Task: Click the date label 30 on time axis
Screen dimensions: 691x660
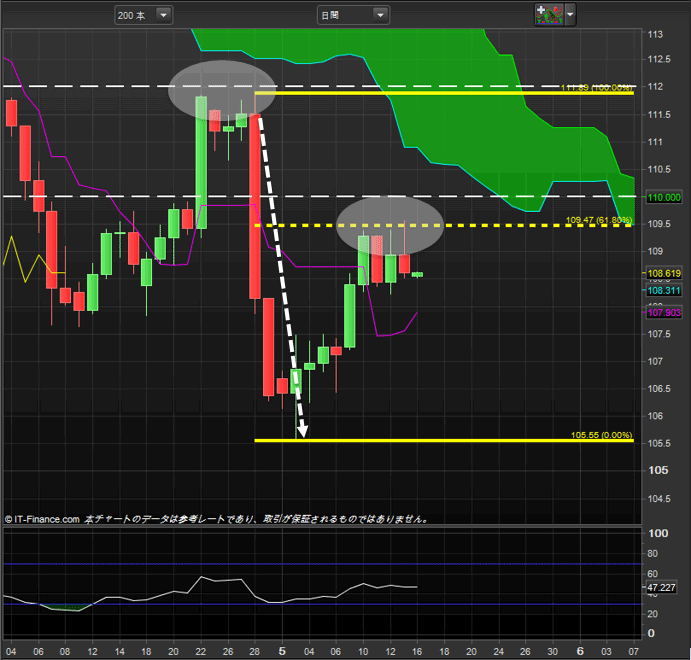Action: pos(553,652)
